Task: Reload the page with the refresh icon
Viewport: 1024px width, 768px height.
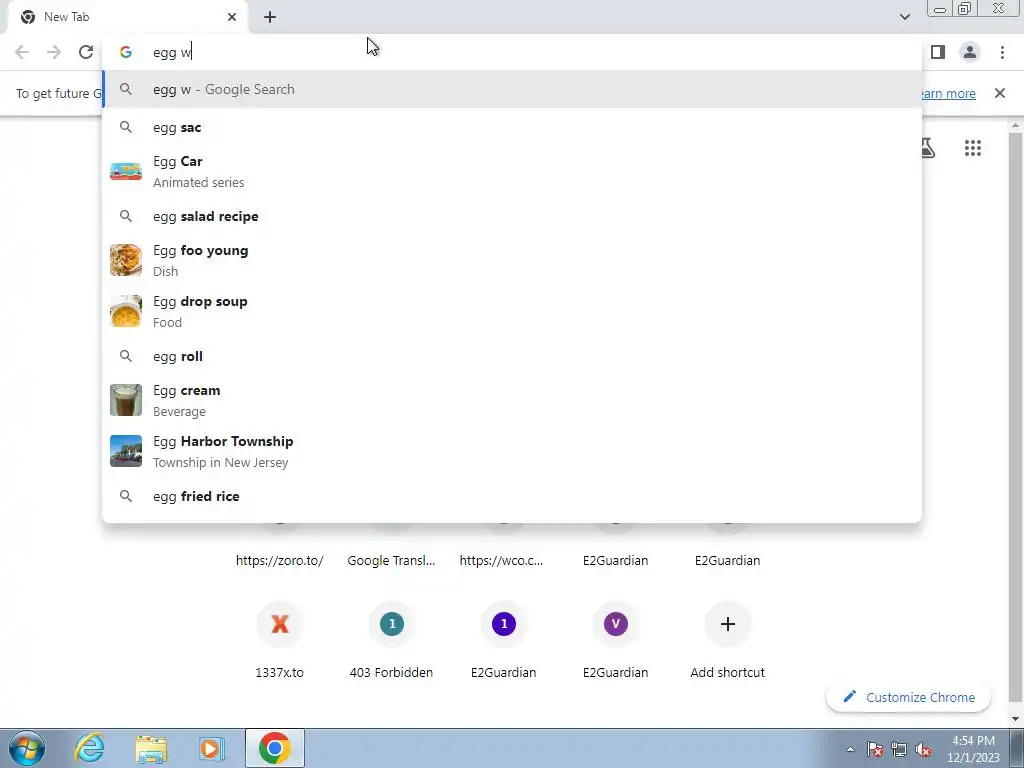Action: (86, 52)
